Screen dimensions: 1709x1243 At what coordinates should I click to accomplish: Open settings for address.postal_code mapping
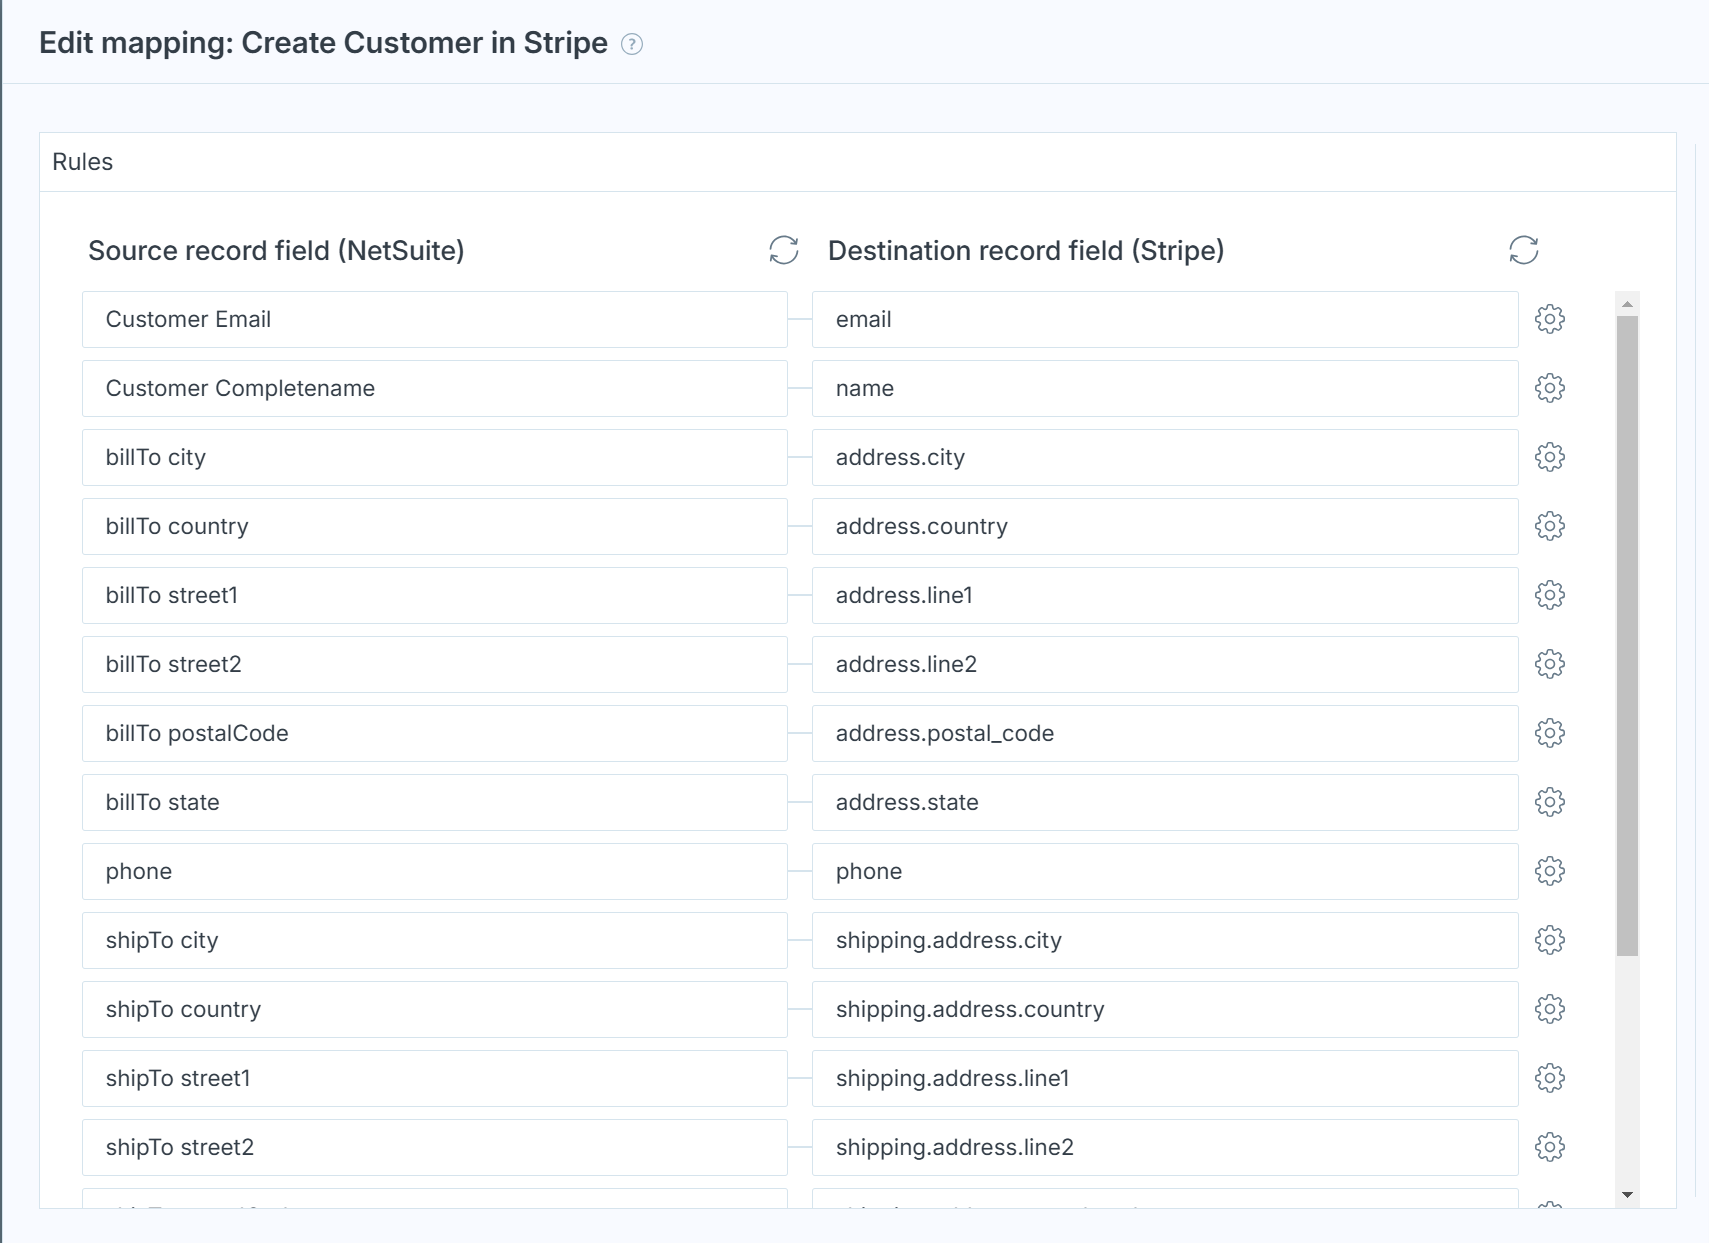[x=1549, y=734]
